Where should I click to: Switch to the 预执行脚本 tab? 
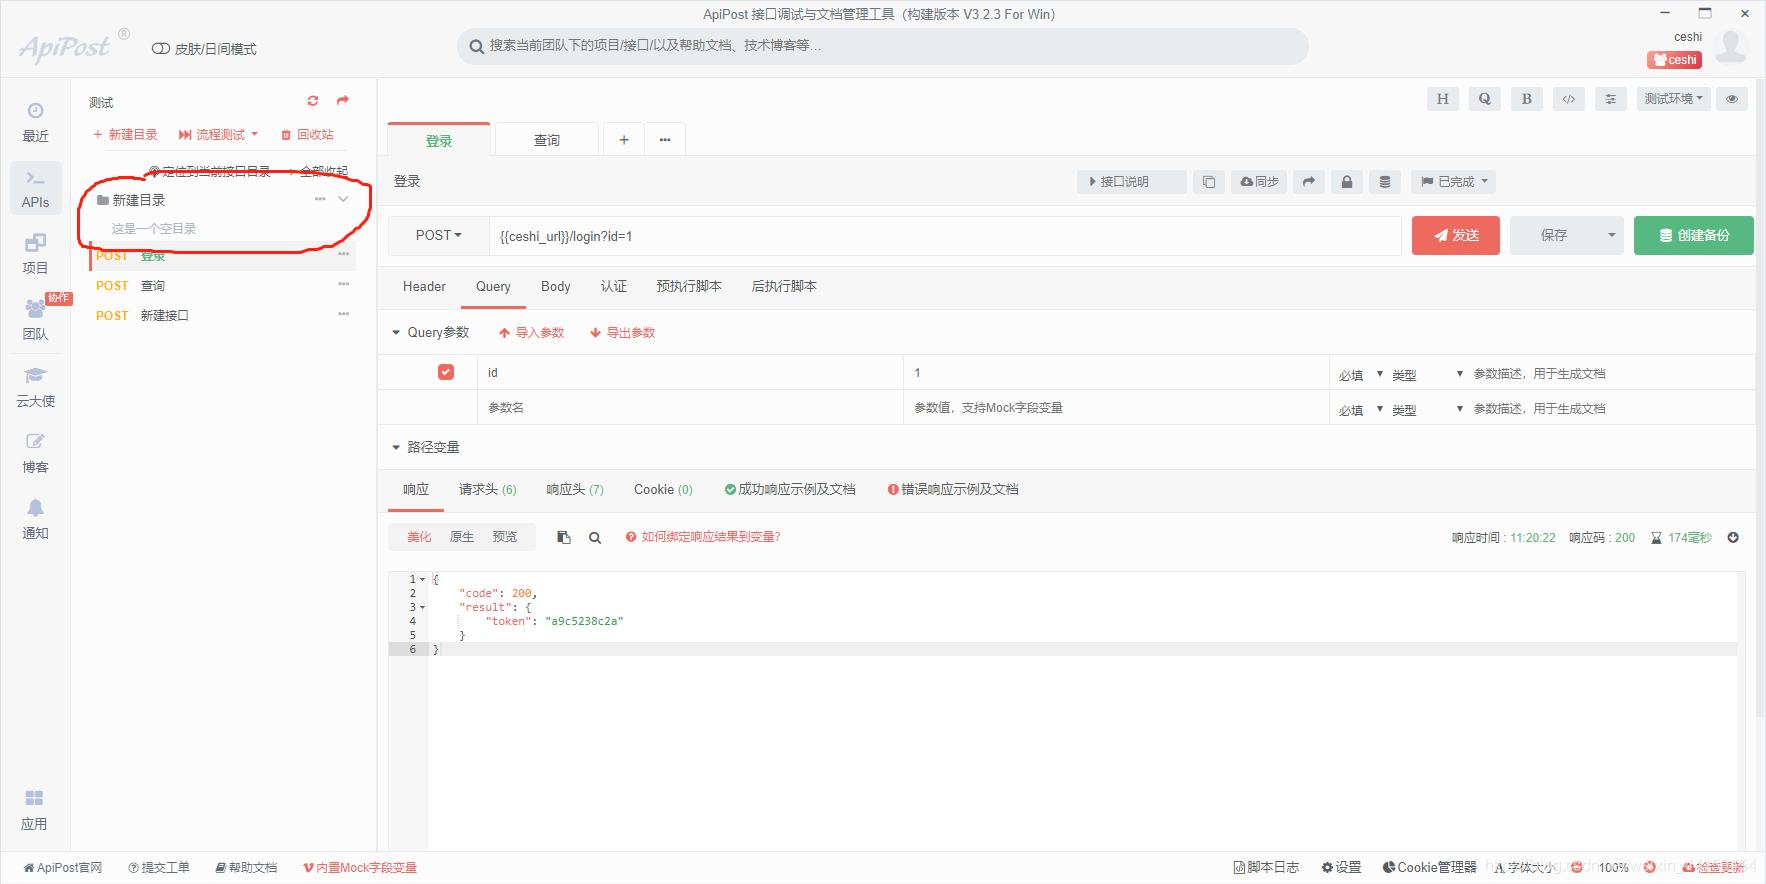[x=689, y=287]
